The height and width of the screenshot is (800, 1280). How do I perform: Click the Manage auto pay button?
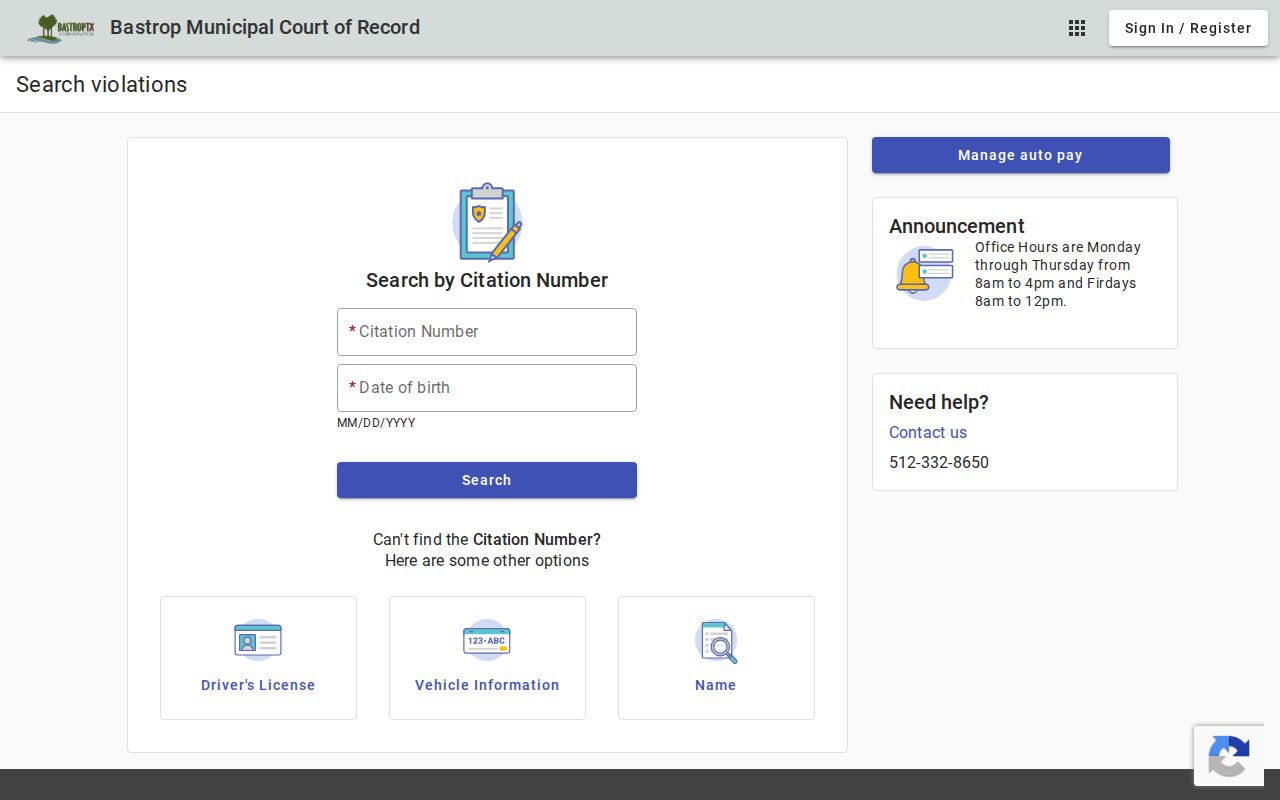pos(1021,155)
